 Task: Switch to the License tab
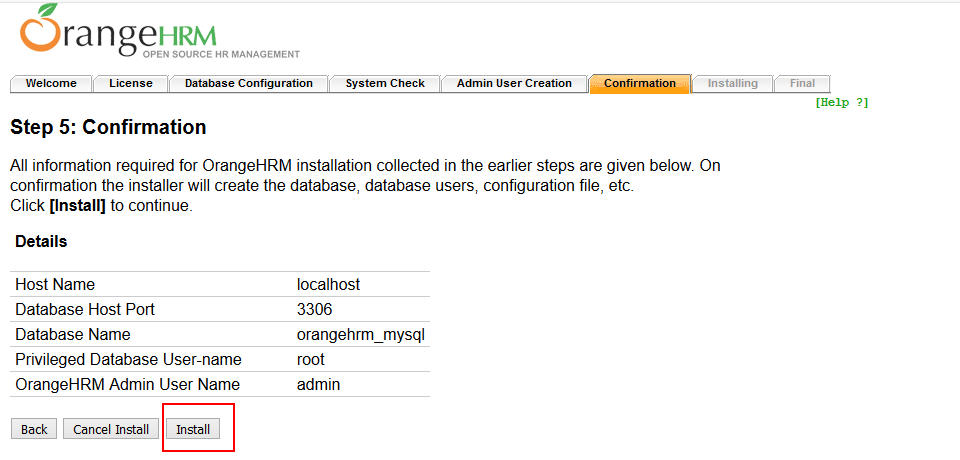coord(130,84)
